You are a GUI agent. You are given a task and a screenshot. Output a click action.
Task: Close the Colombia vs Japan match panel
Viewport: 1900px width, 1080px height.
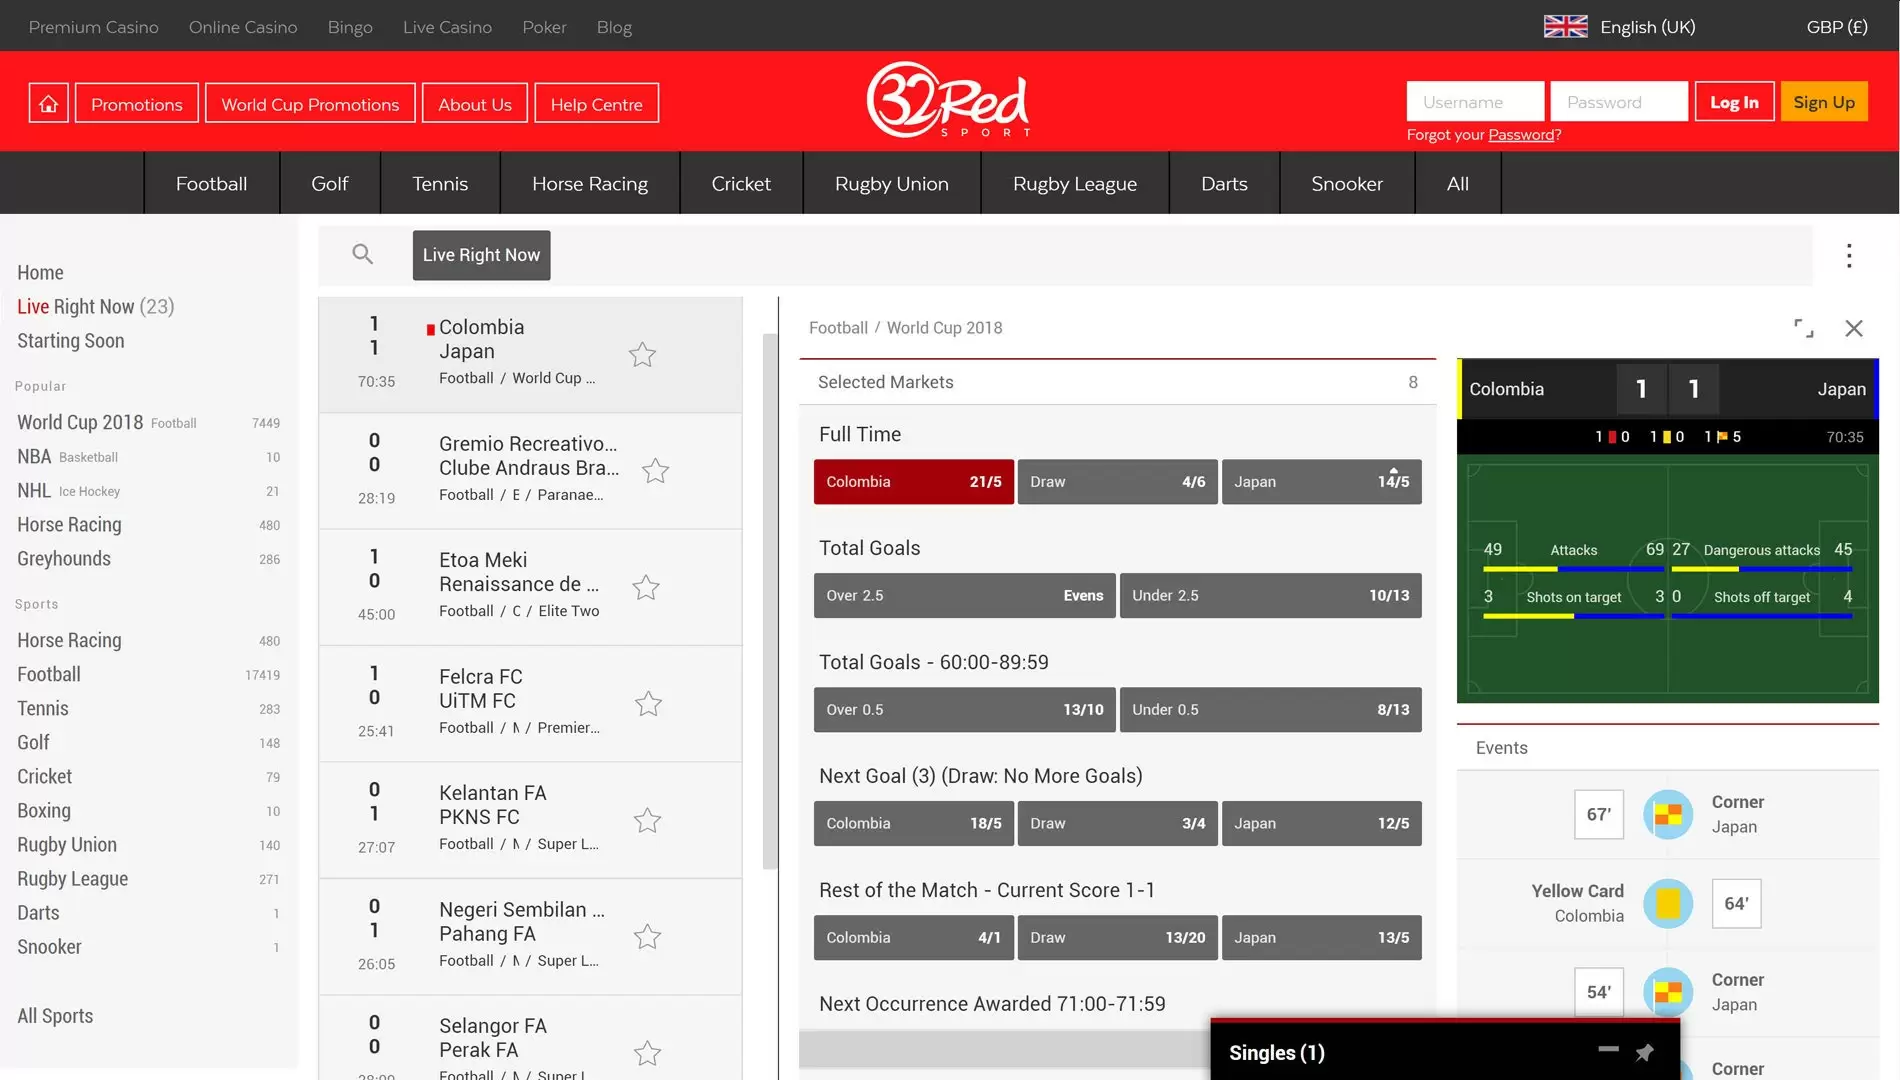click(x=1854, y=328)
